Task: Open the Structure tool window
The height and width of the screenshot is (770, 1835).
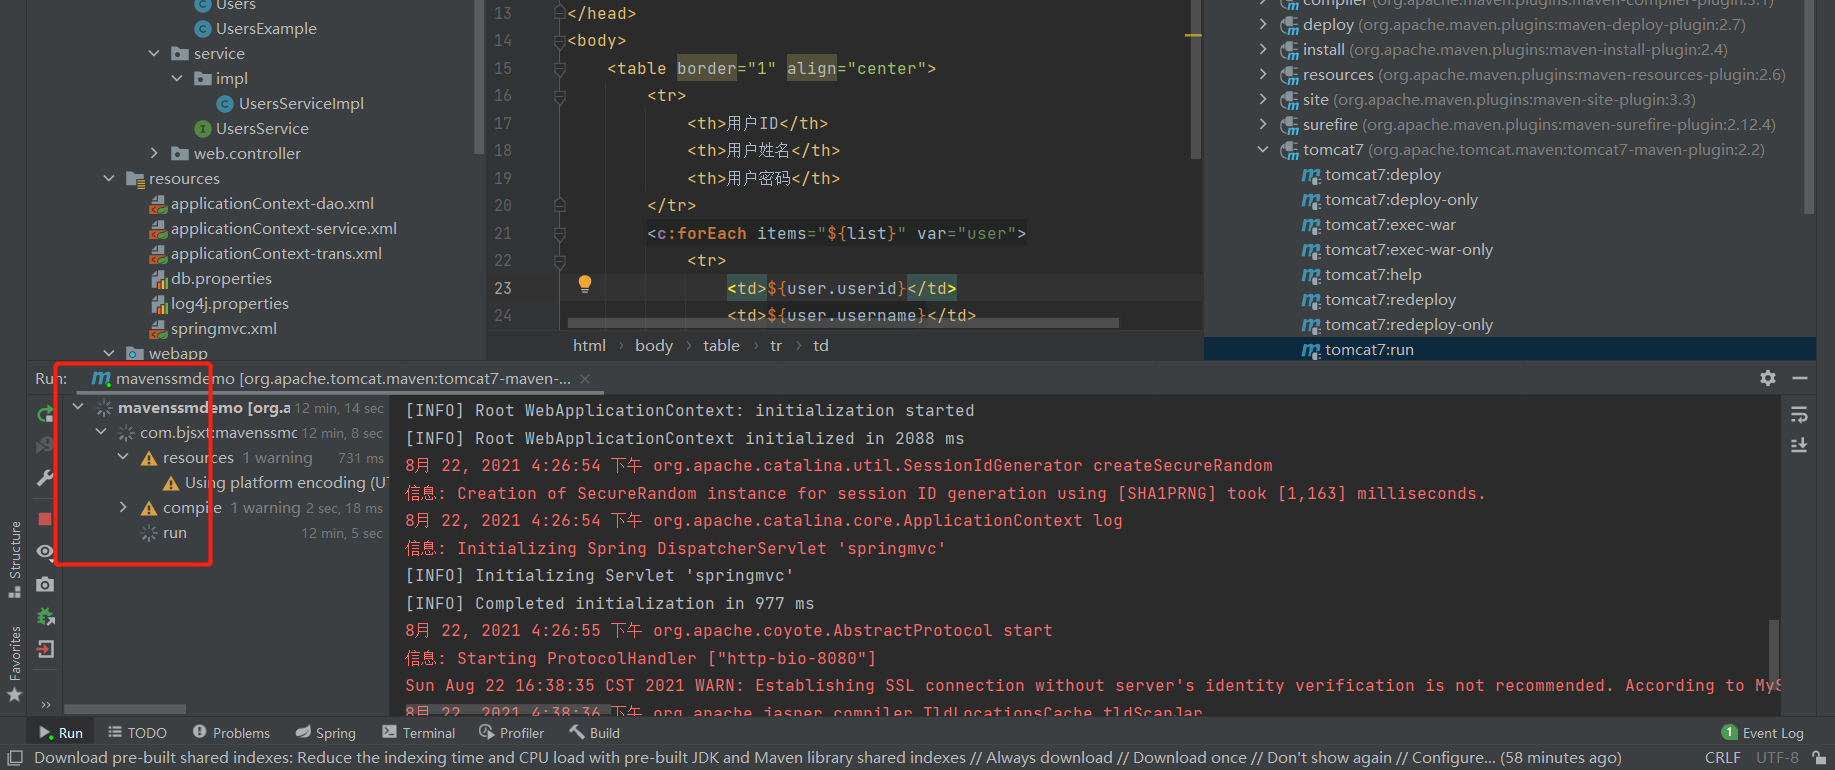Action: pyautogui.click(x=14, y=559)
